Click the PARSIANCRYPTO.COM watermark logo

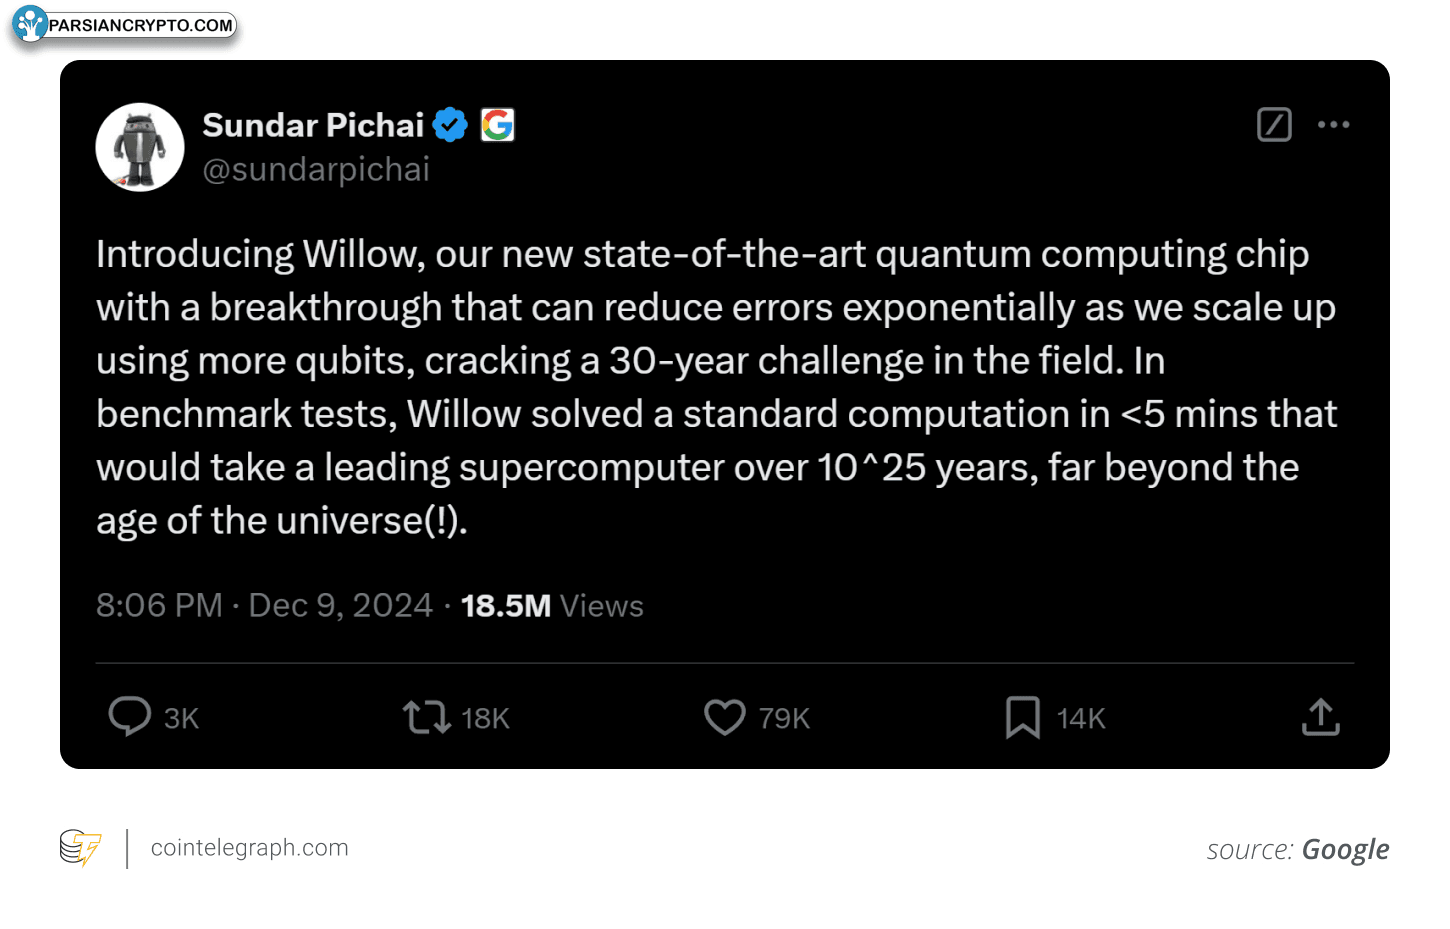coord(125,25)
